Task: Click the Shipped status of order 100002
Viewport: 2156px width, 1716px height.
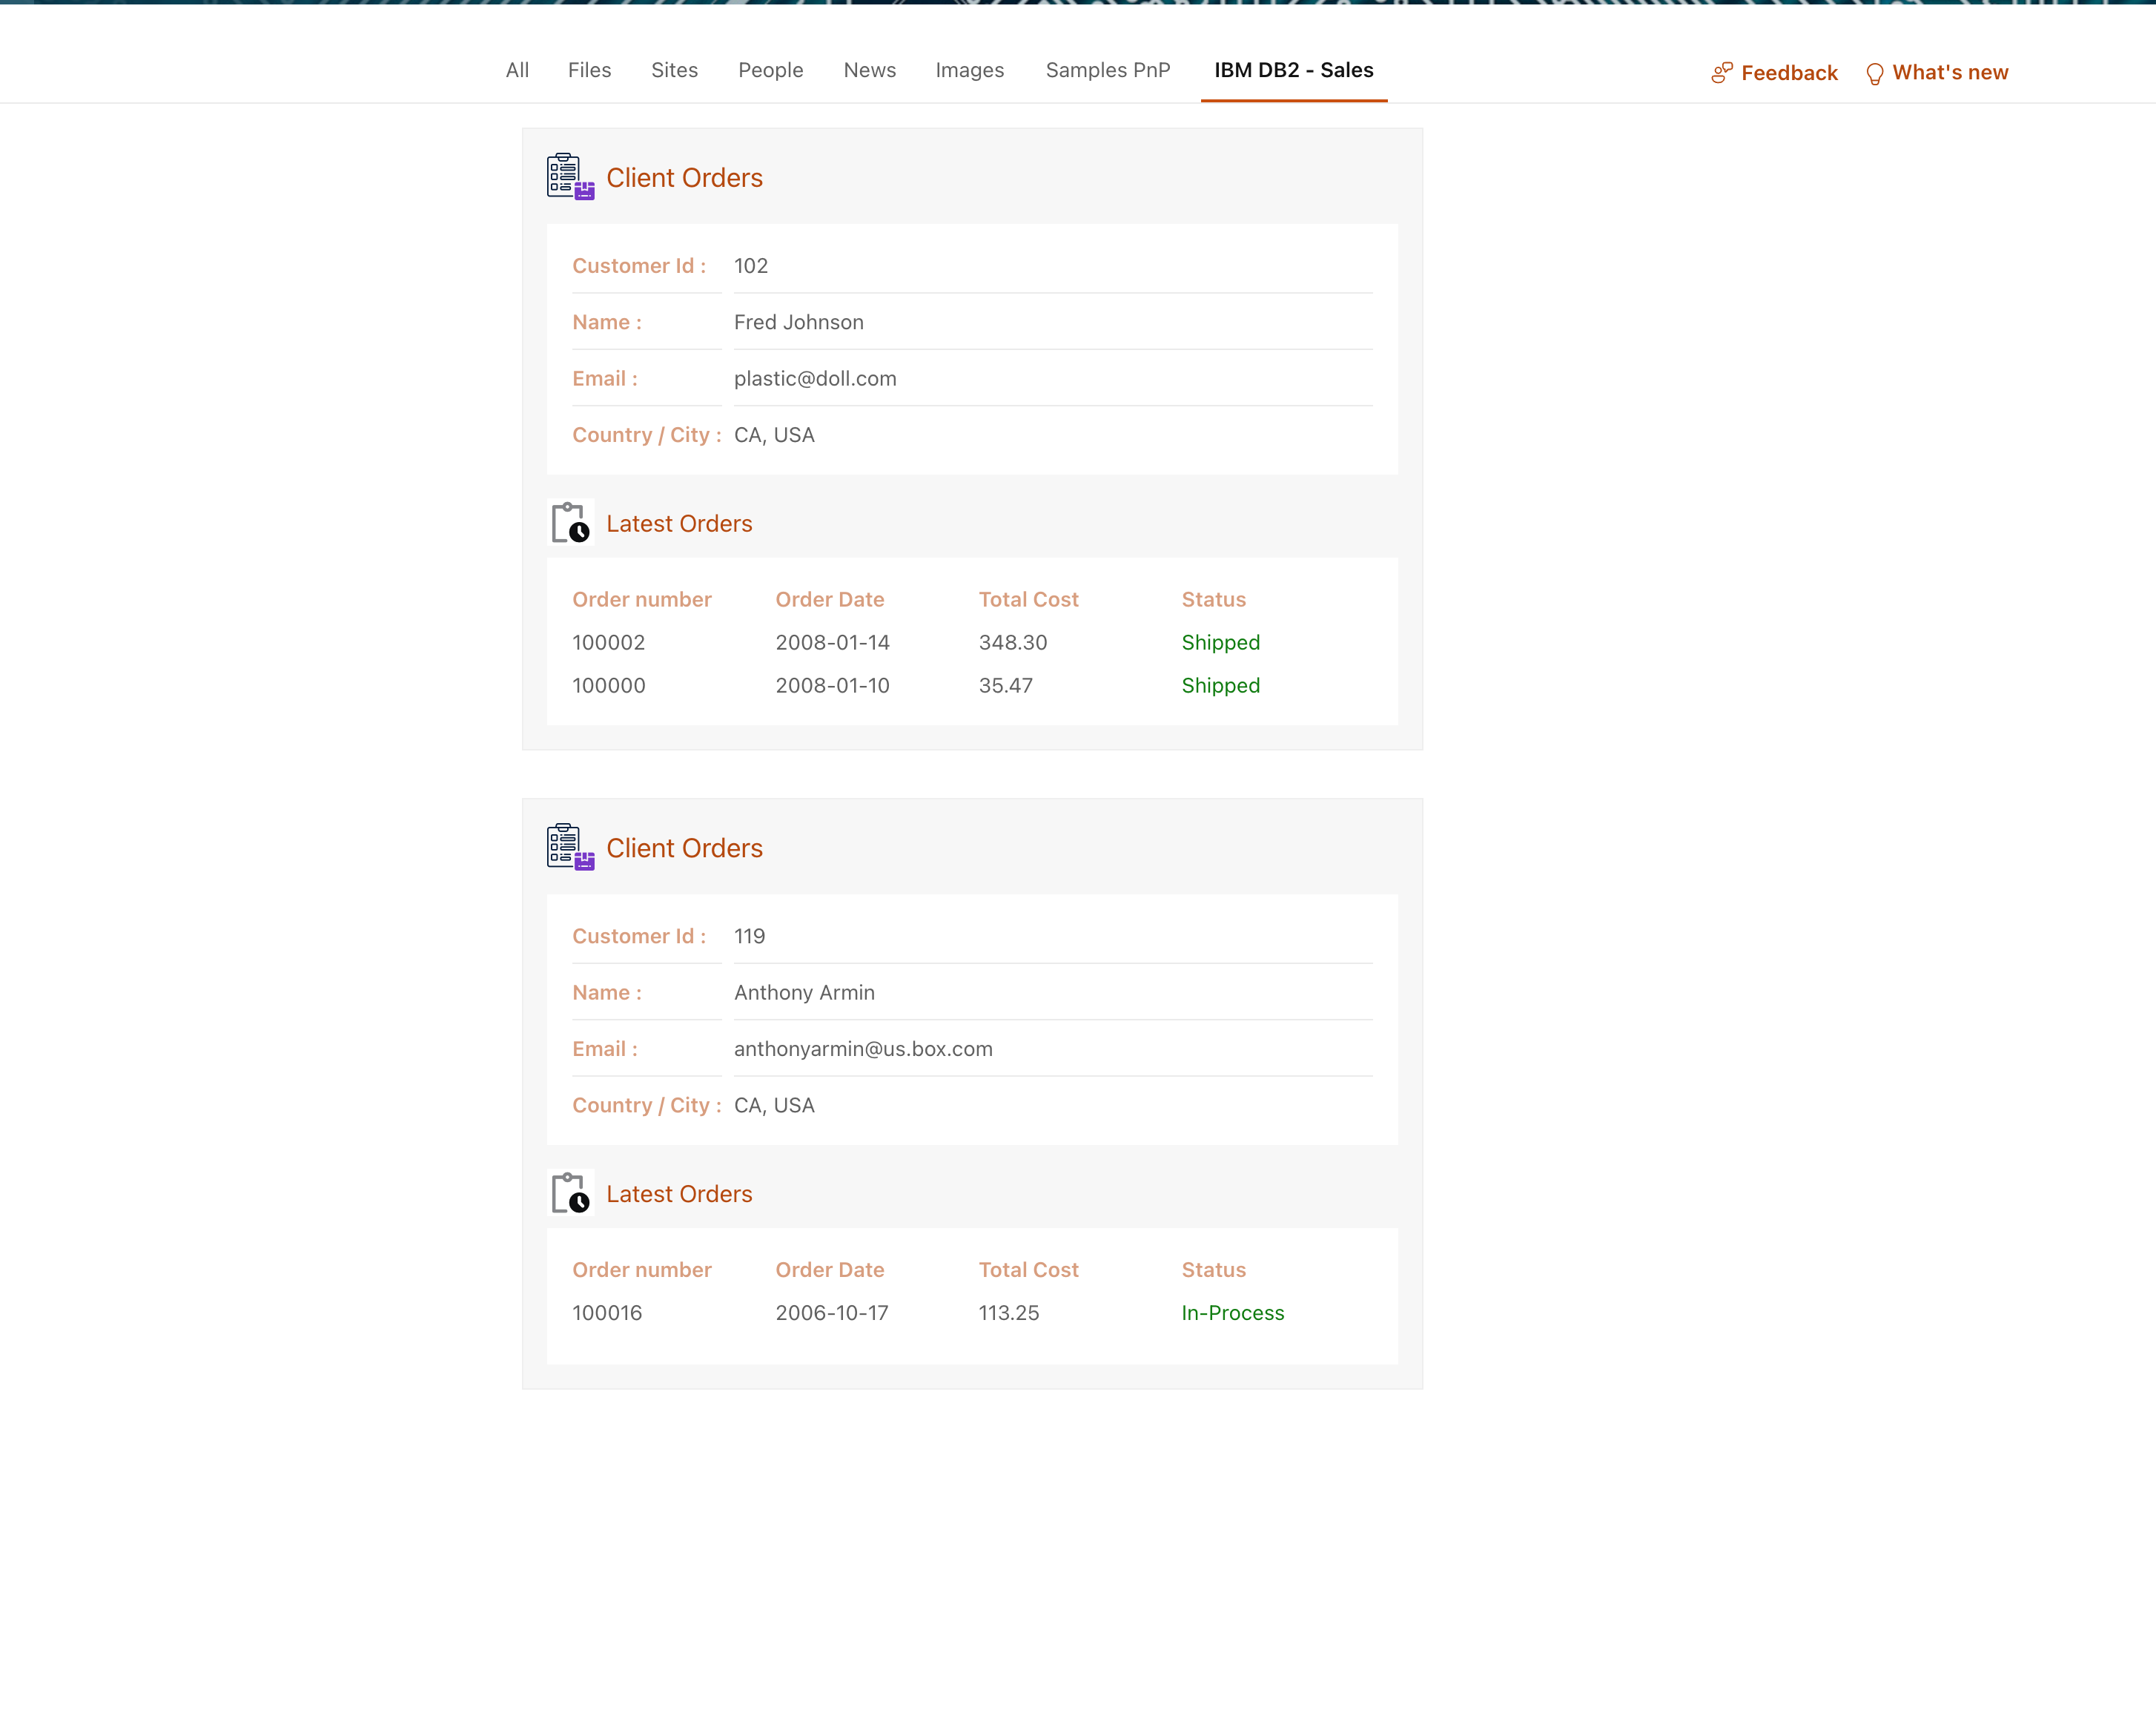Action: coord(1220,643)
